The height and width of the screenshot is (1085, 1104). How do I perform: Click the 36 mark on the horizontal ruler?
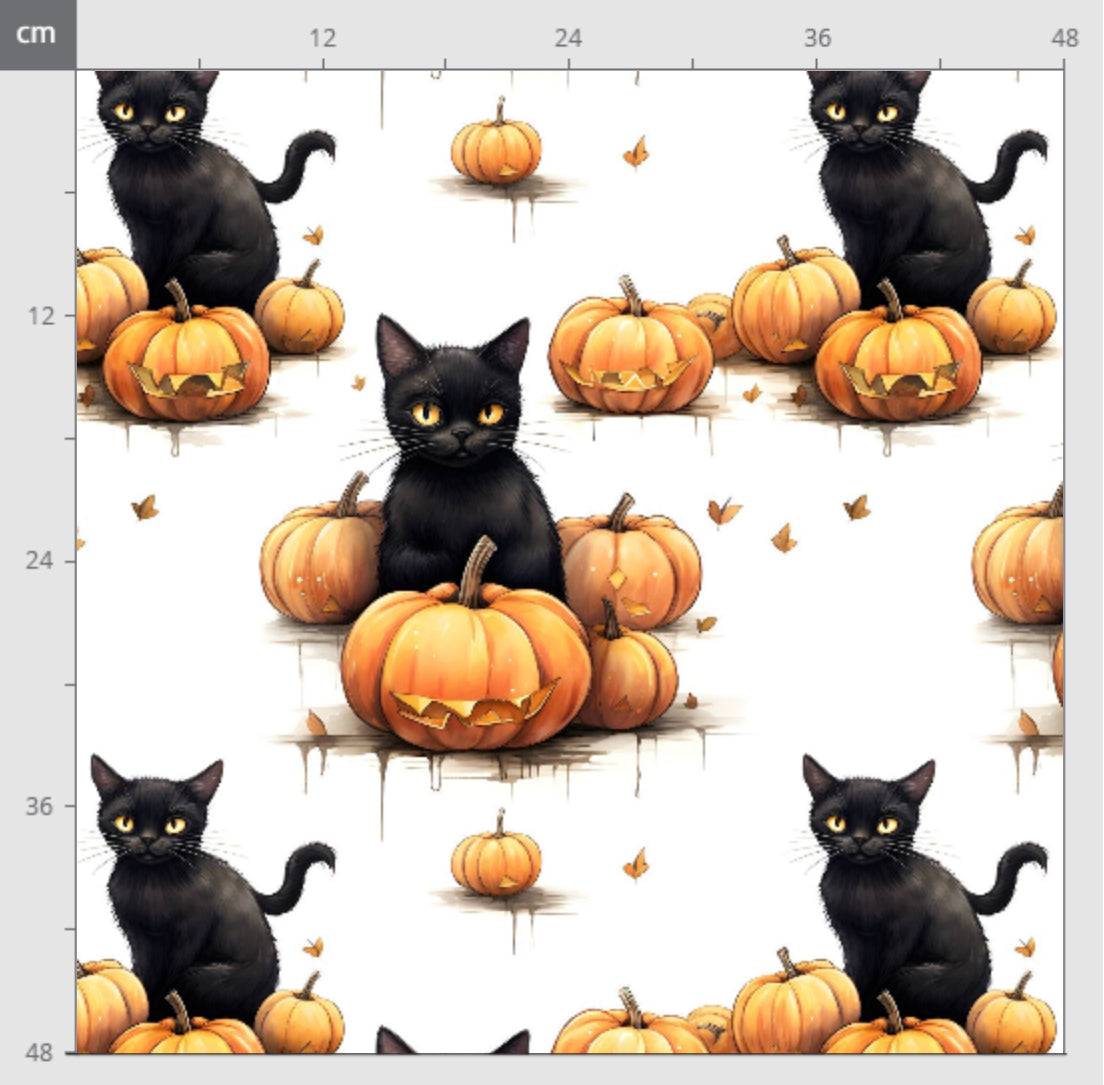coord(817,39)
